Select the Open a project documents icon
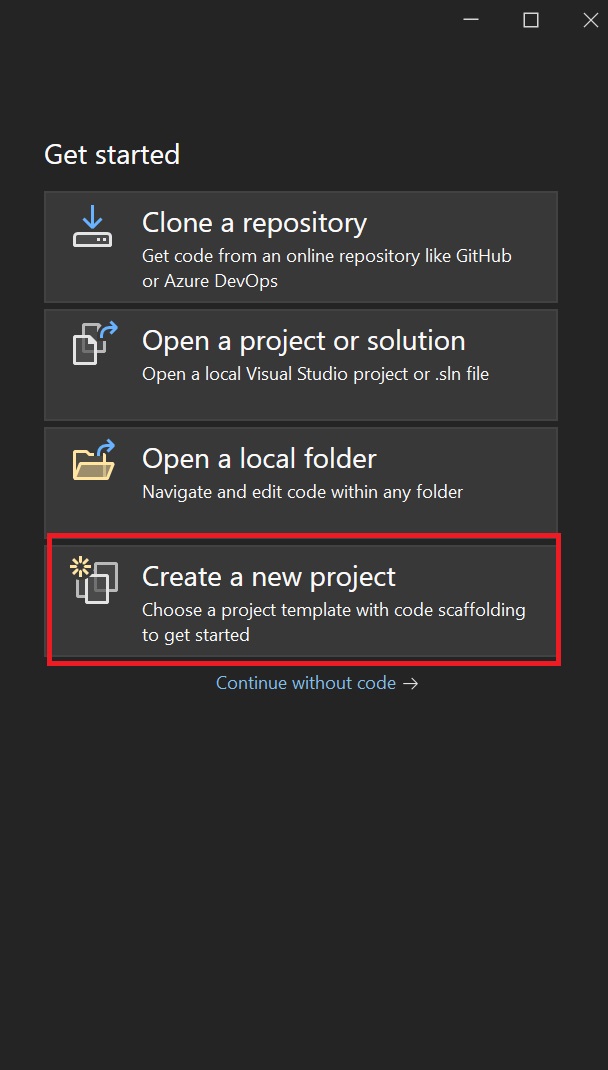 (94, 343)
